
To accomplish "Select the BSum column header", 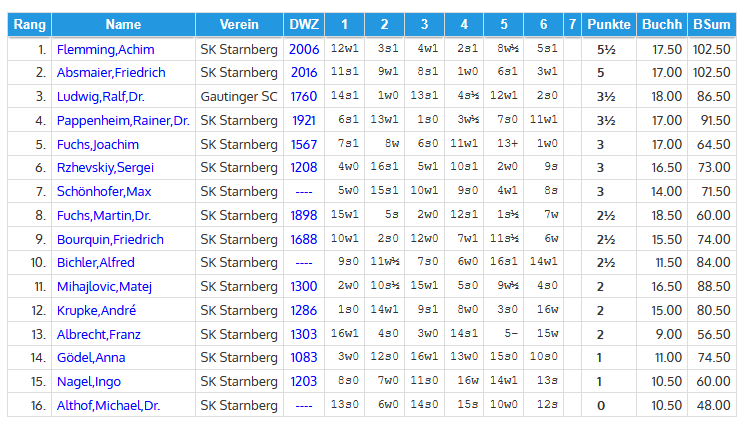I will (x=711, y=24).
